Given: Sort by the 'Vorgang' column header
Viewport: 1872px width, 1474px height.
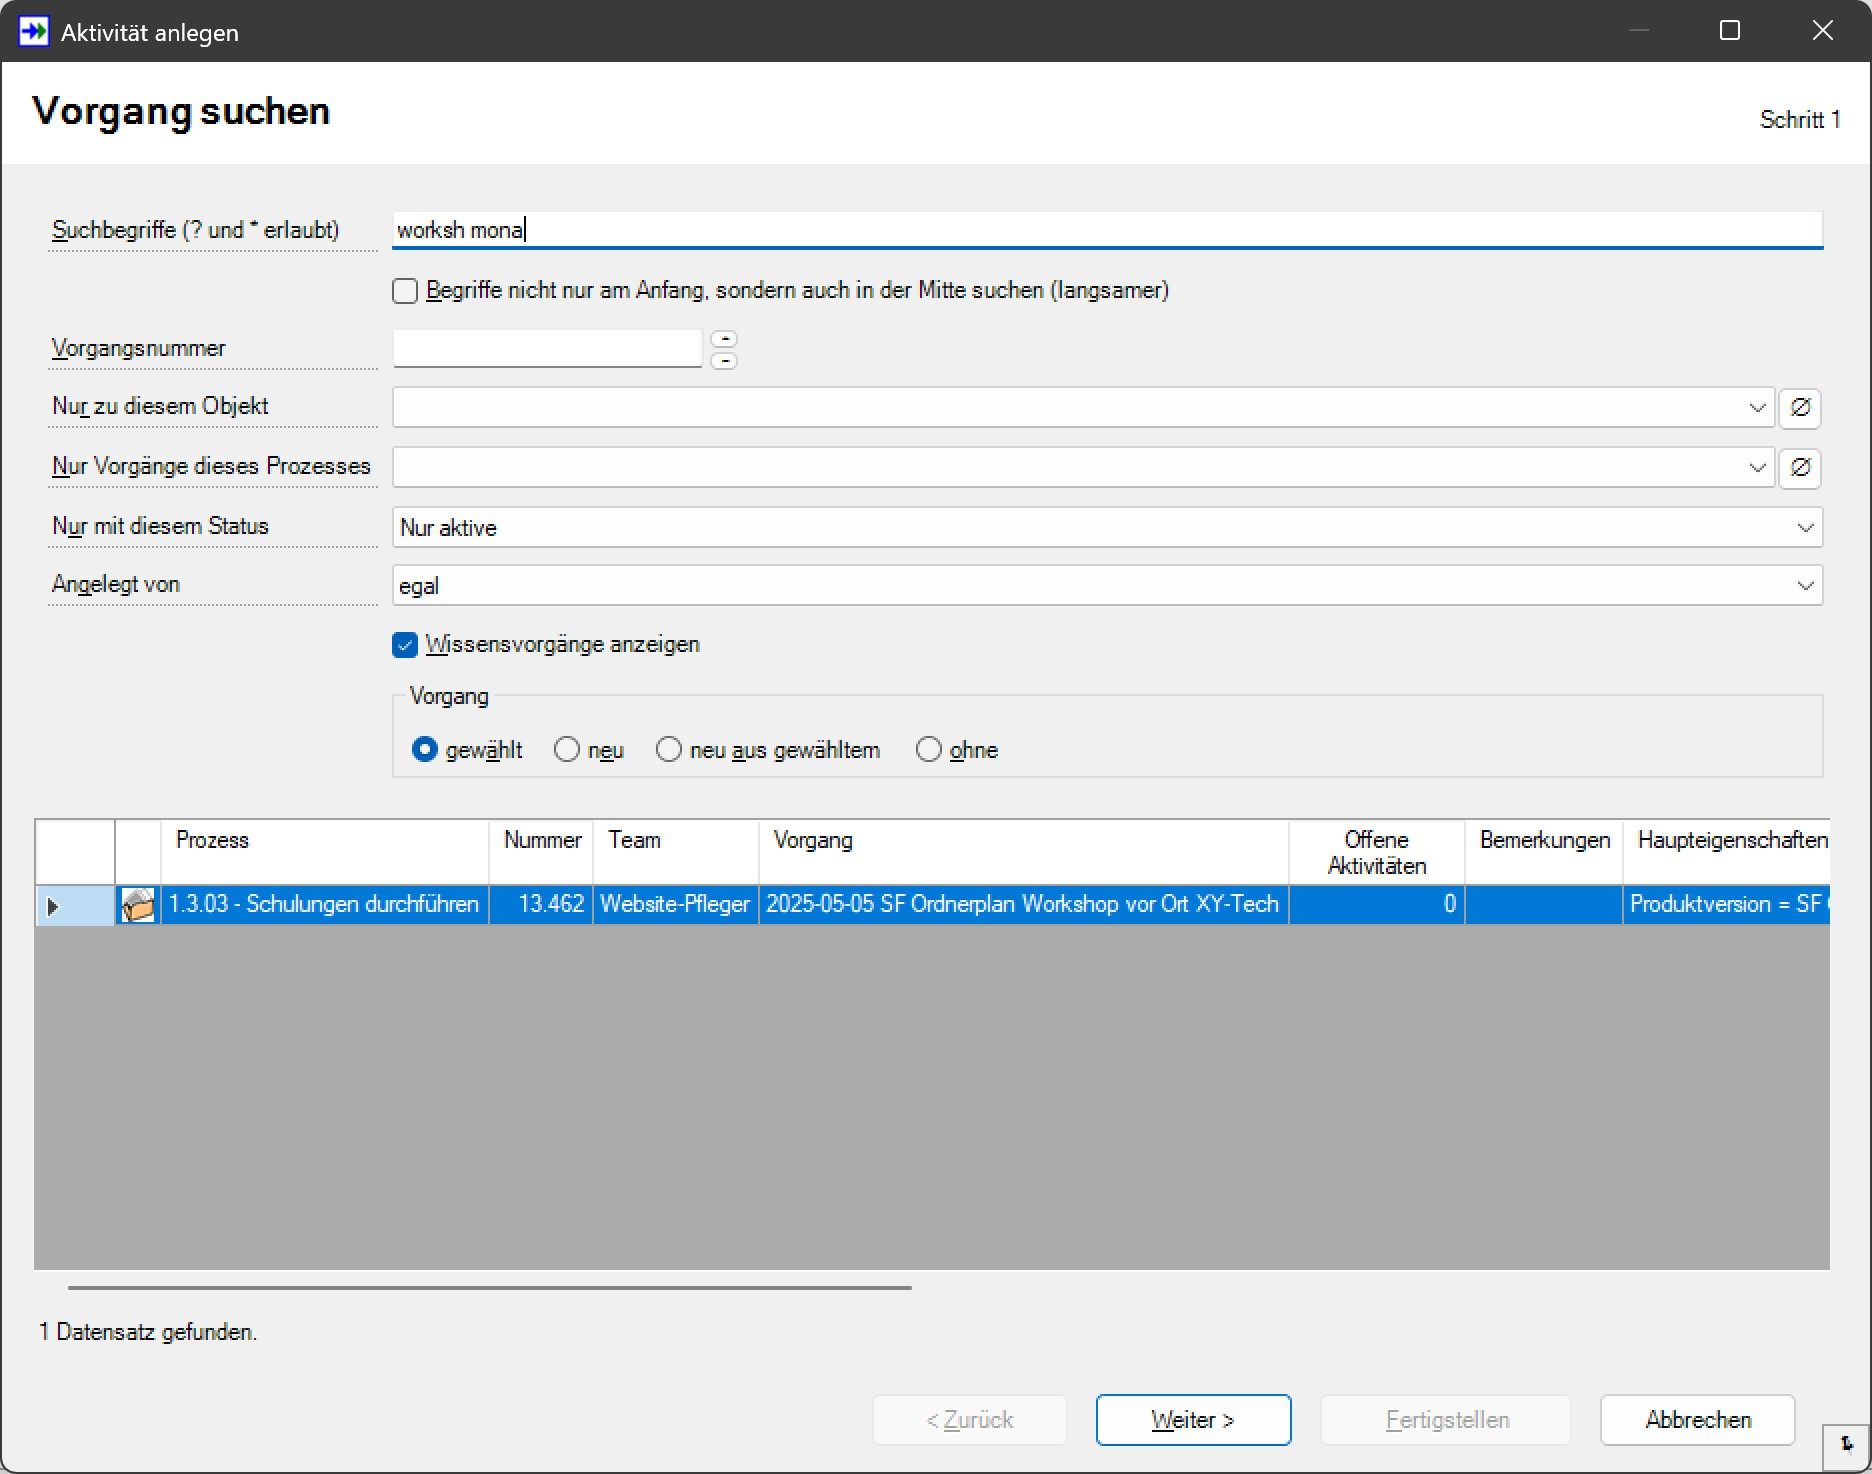Looking at the screenshot, I should (1024, 852).
